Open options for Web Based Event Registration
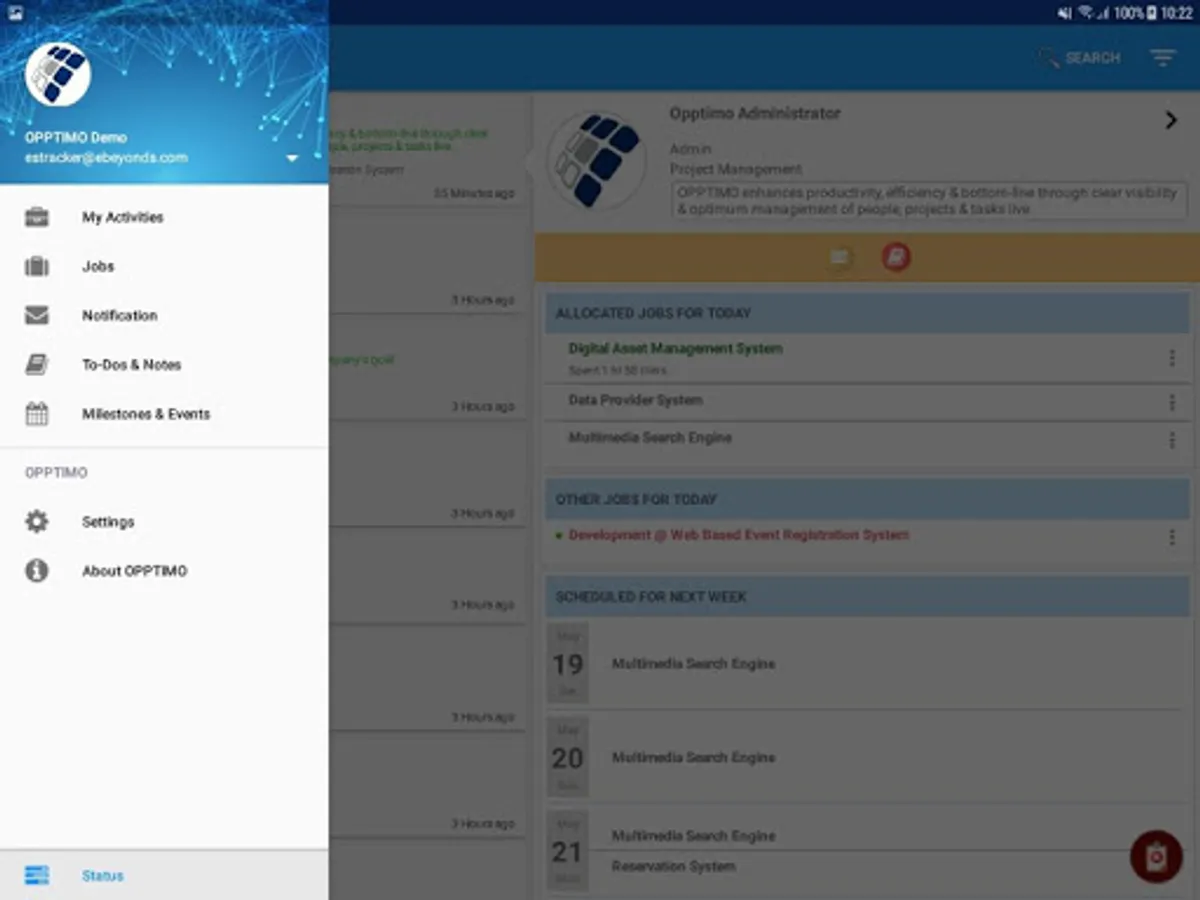The height and width of the screenshot is (900, 1200). (x=1172, y=537)
